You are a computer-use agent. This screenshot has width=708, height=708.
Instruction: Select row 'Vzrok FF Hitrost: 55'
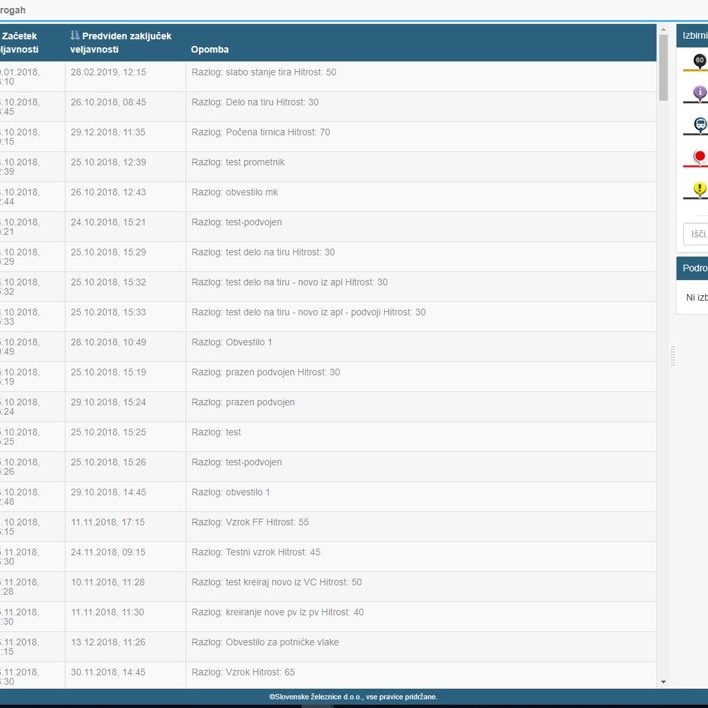tap(250, 522)
